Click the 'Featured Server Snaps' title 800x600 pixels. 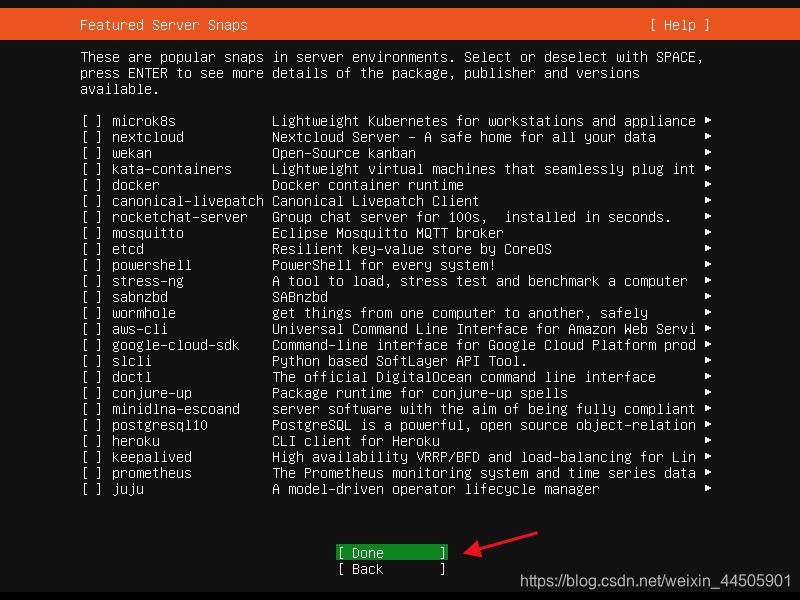coord(164,25)
